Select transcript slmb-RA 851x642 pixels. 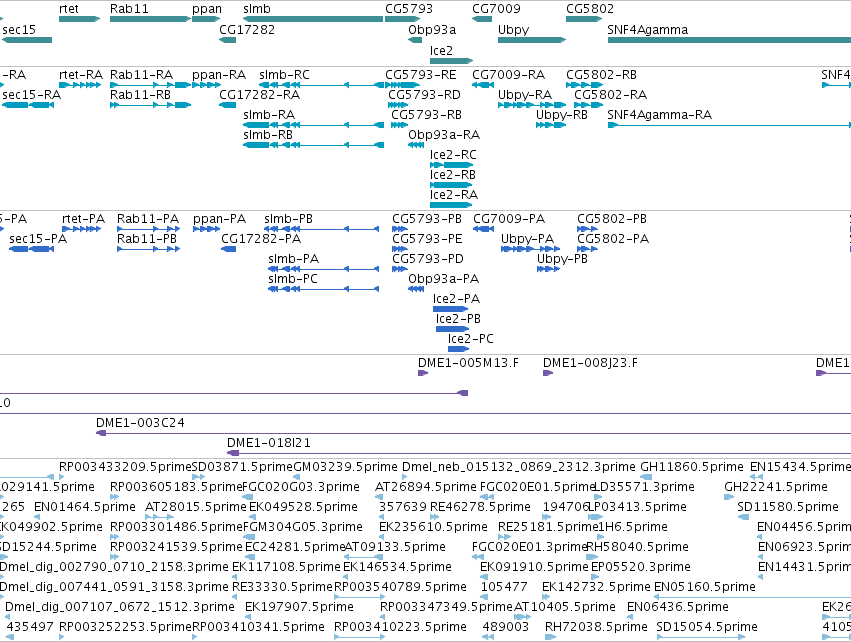coord(314,125)
